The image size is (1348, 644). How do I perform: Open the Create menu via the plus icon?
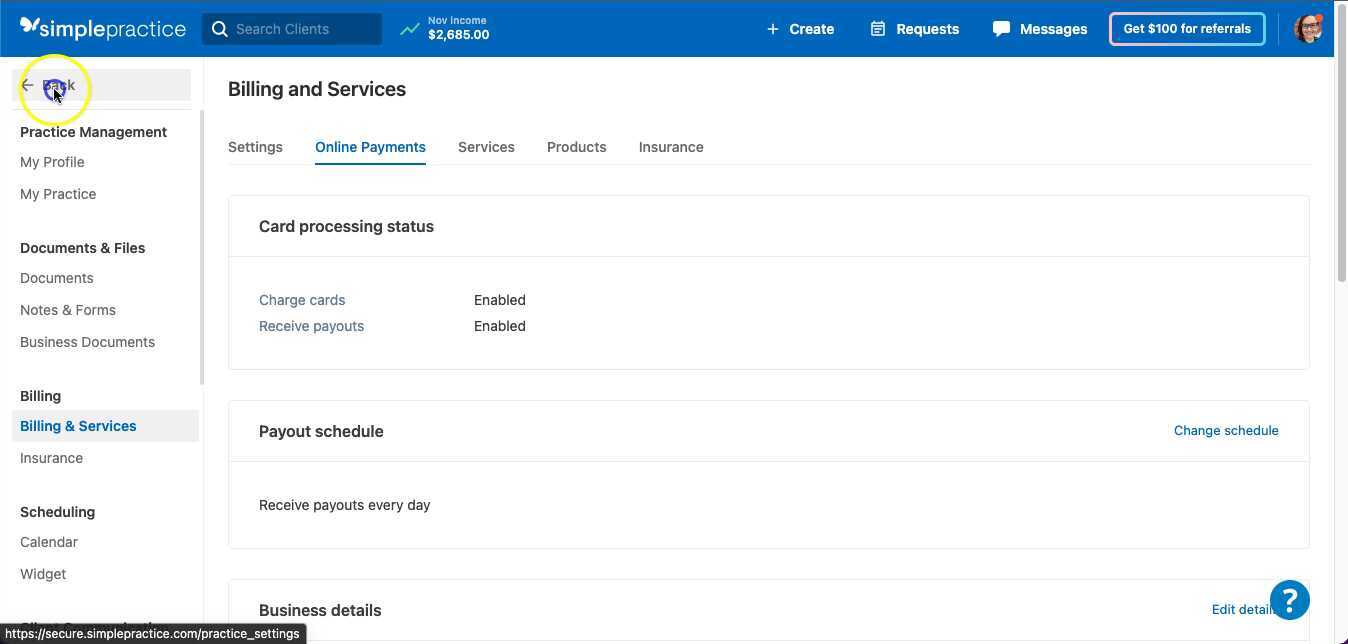pos(771,28)
